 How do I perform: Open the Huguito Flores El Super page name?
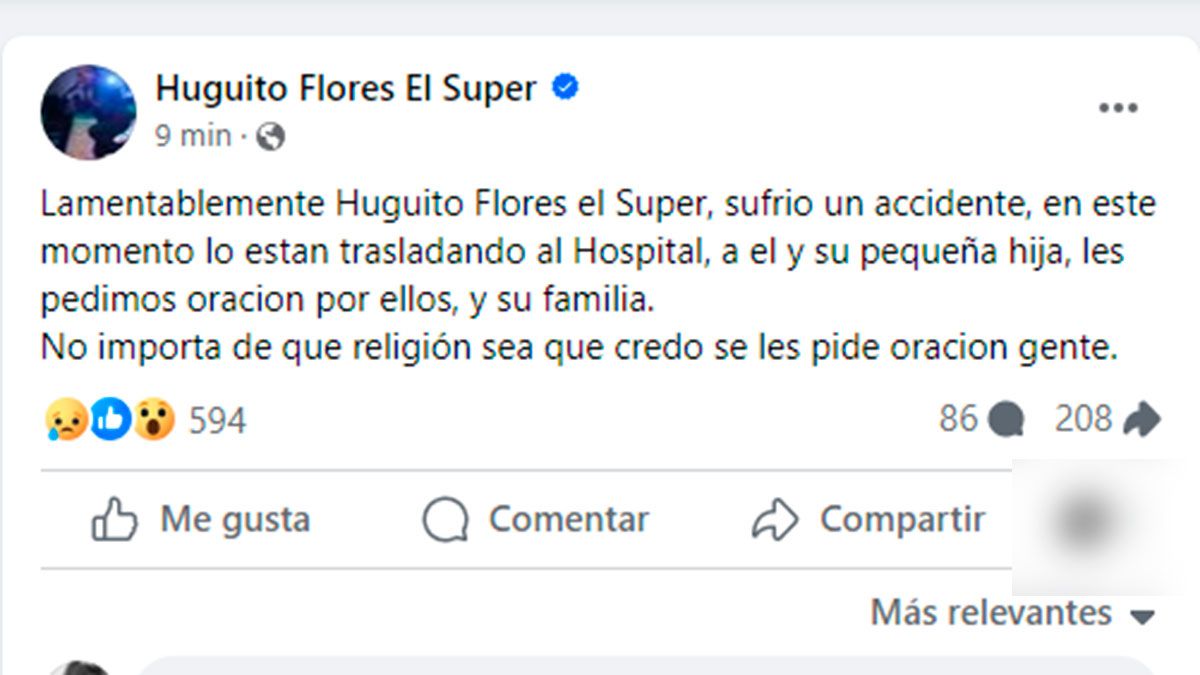(346, 89)
